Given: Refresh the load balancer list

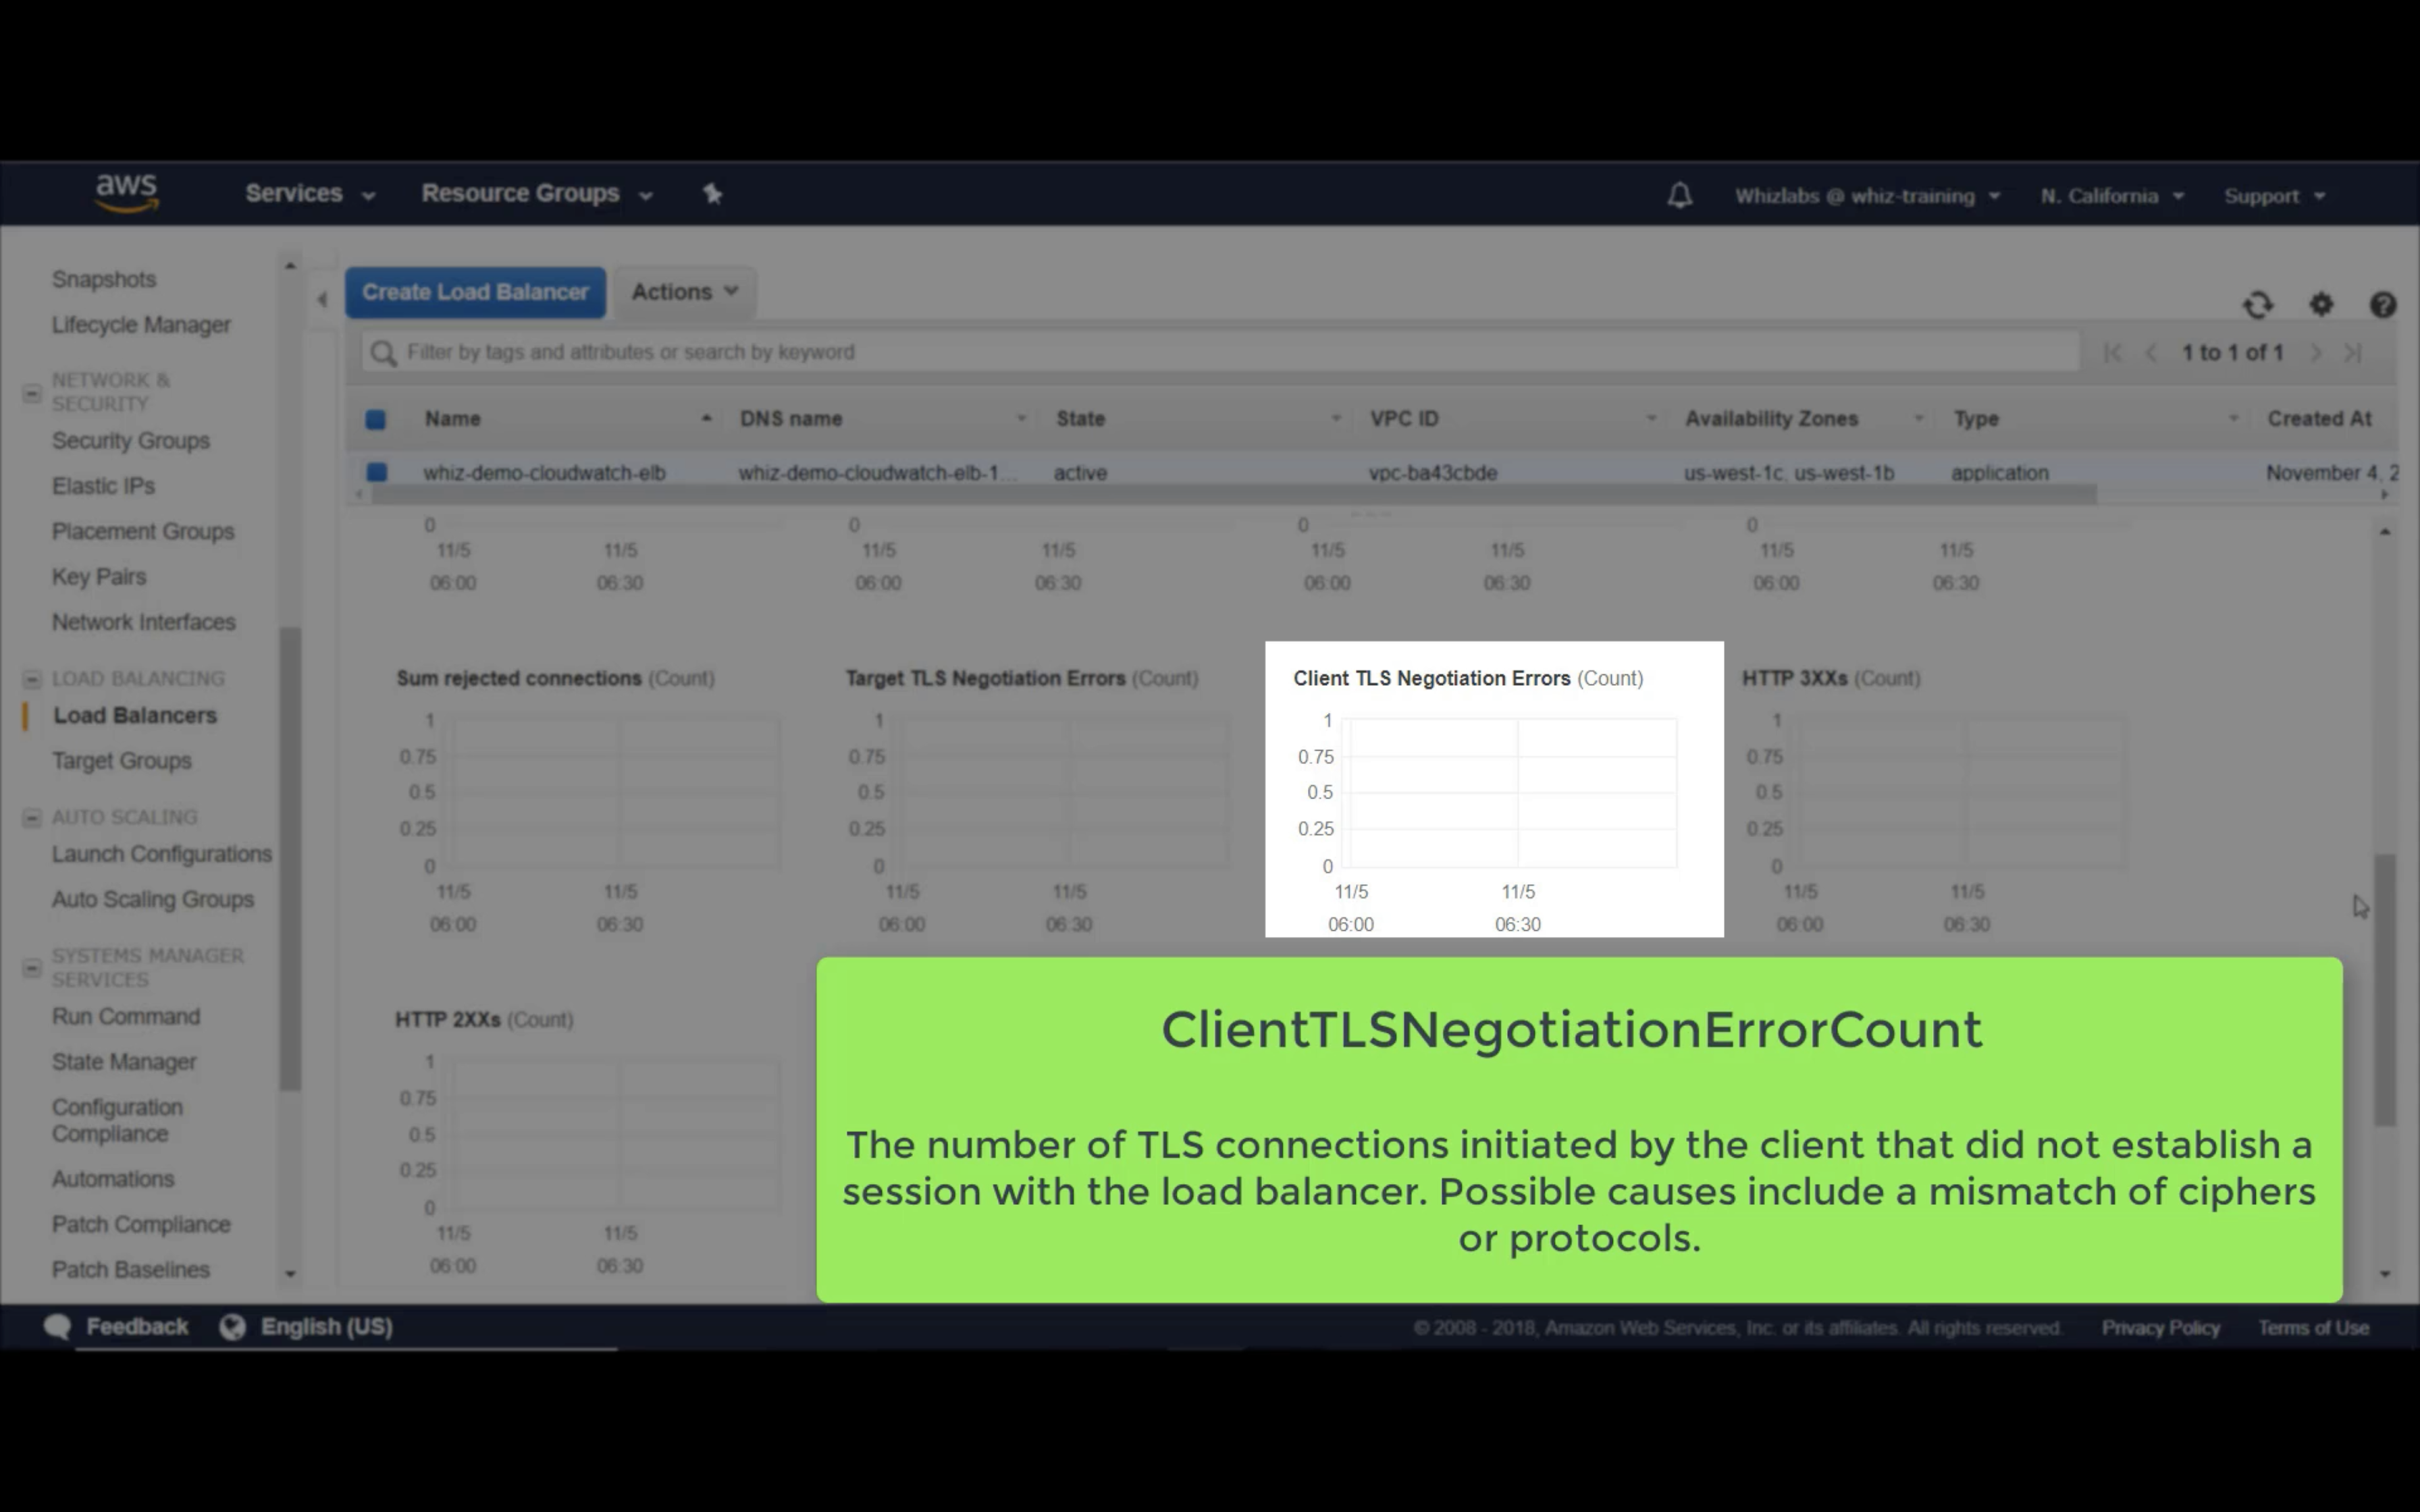Looking at the screenshot, I should tap(2257, 304).
